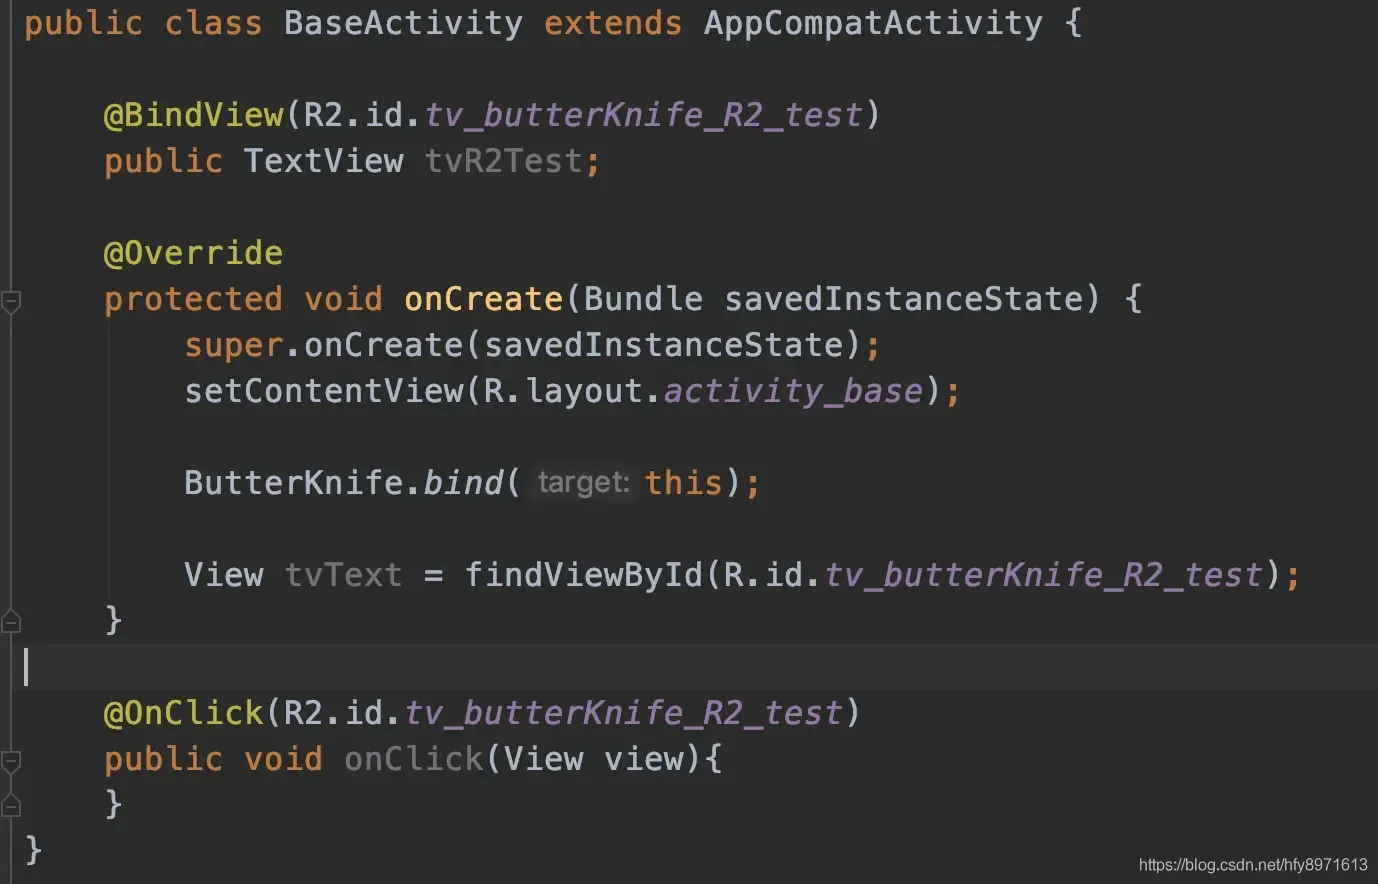
Task: Click the @Override annotation
Action: (x=193, y=253)
